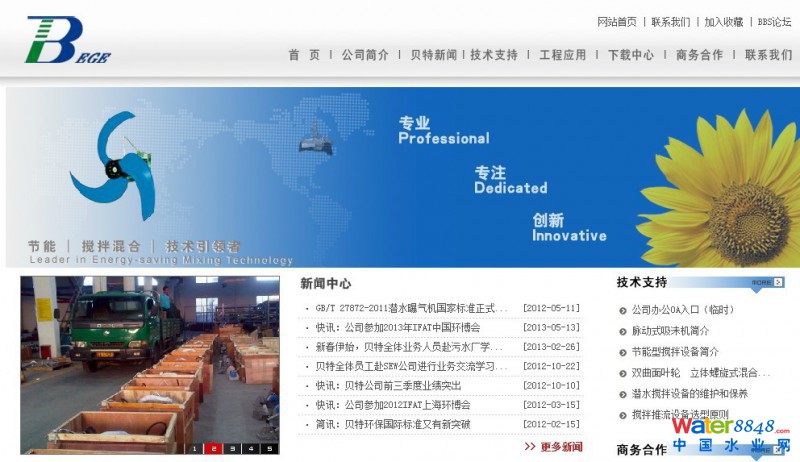Open the 工程应用 navigation item
This screenshot has width=800, height=462.
[x=562, y=55]
